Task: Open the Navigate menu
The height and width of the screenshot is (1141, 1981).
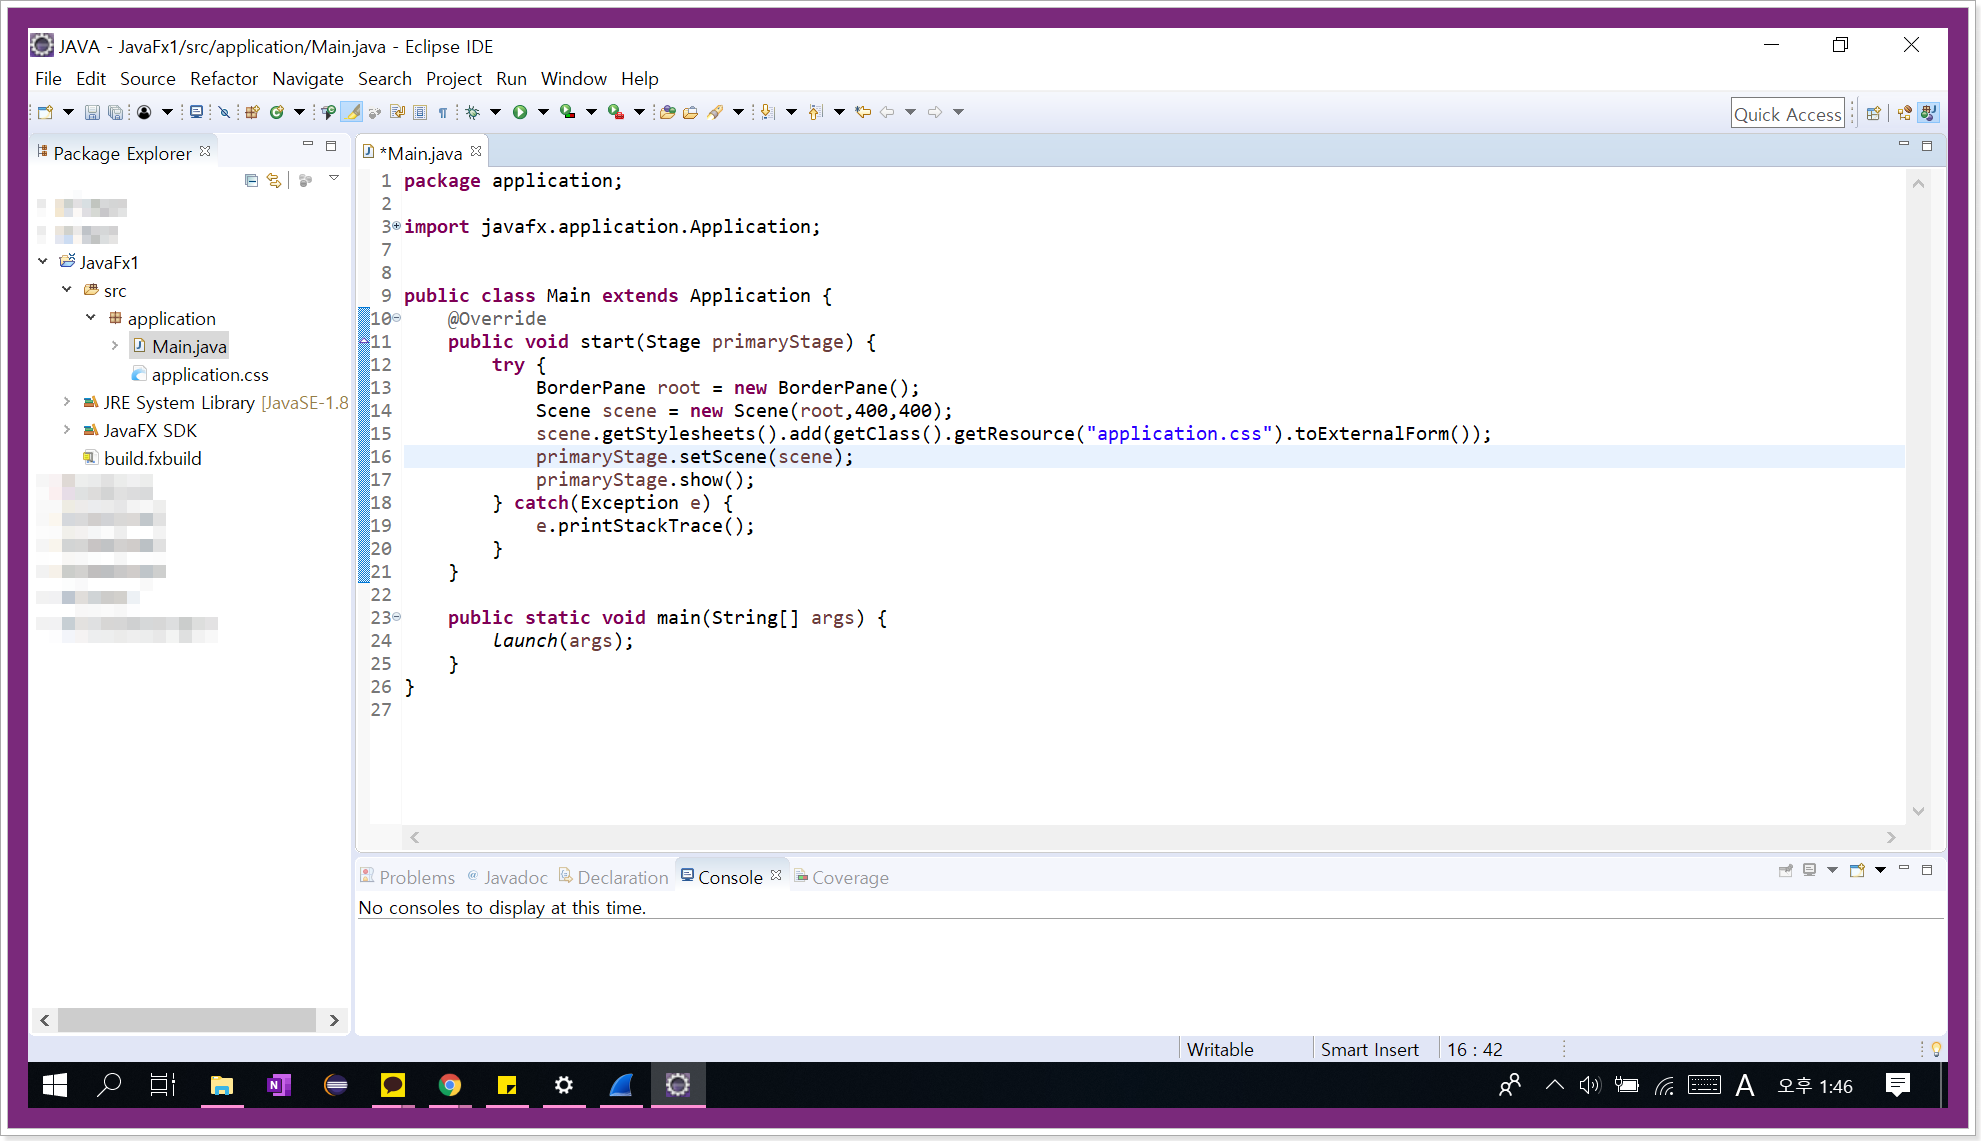Action: (307, 78)
